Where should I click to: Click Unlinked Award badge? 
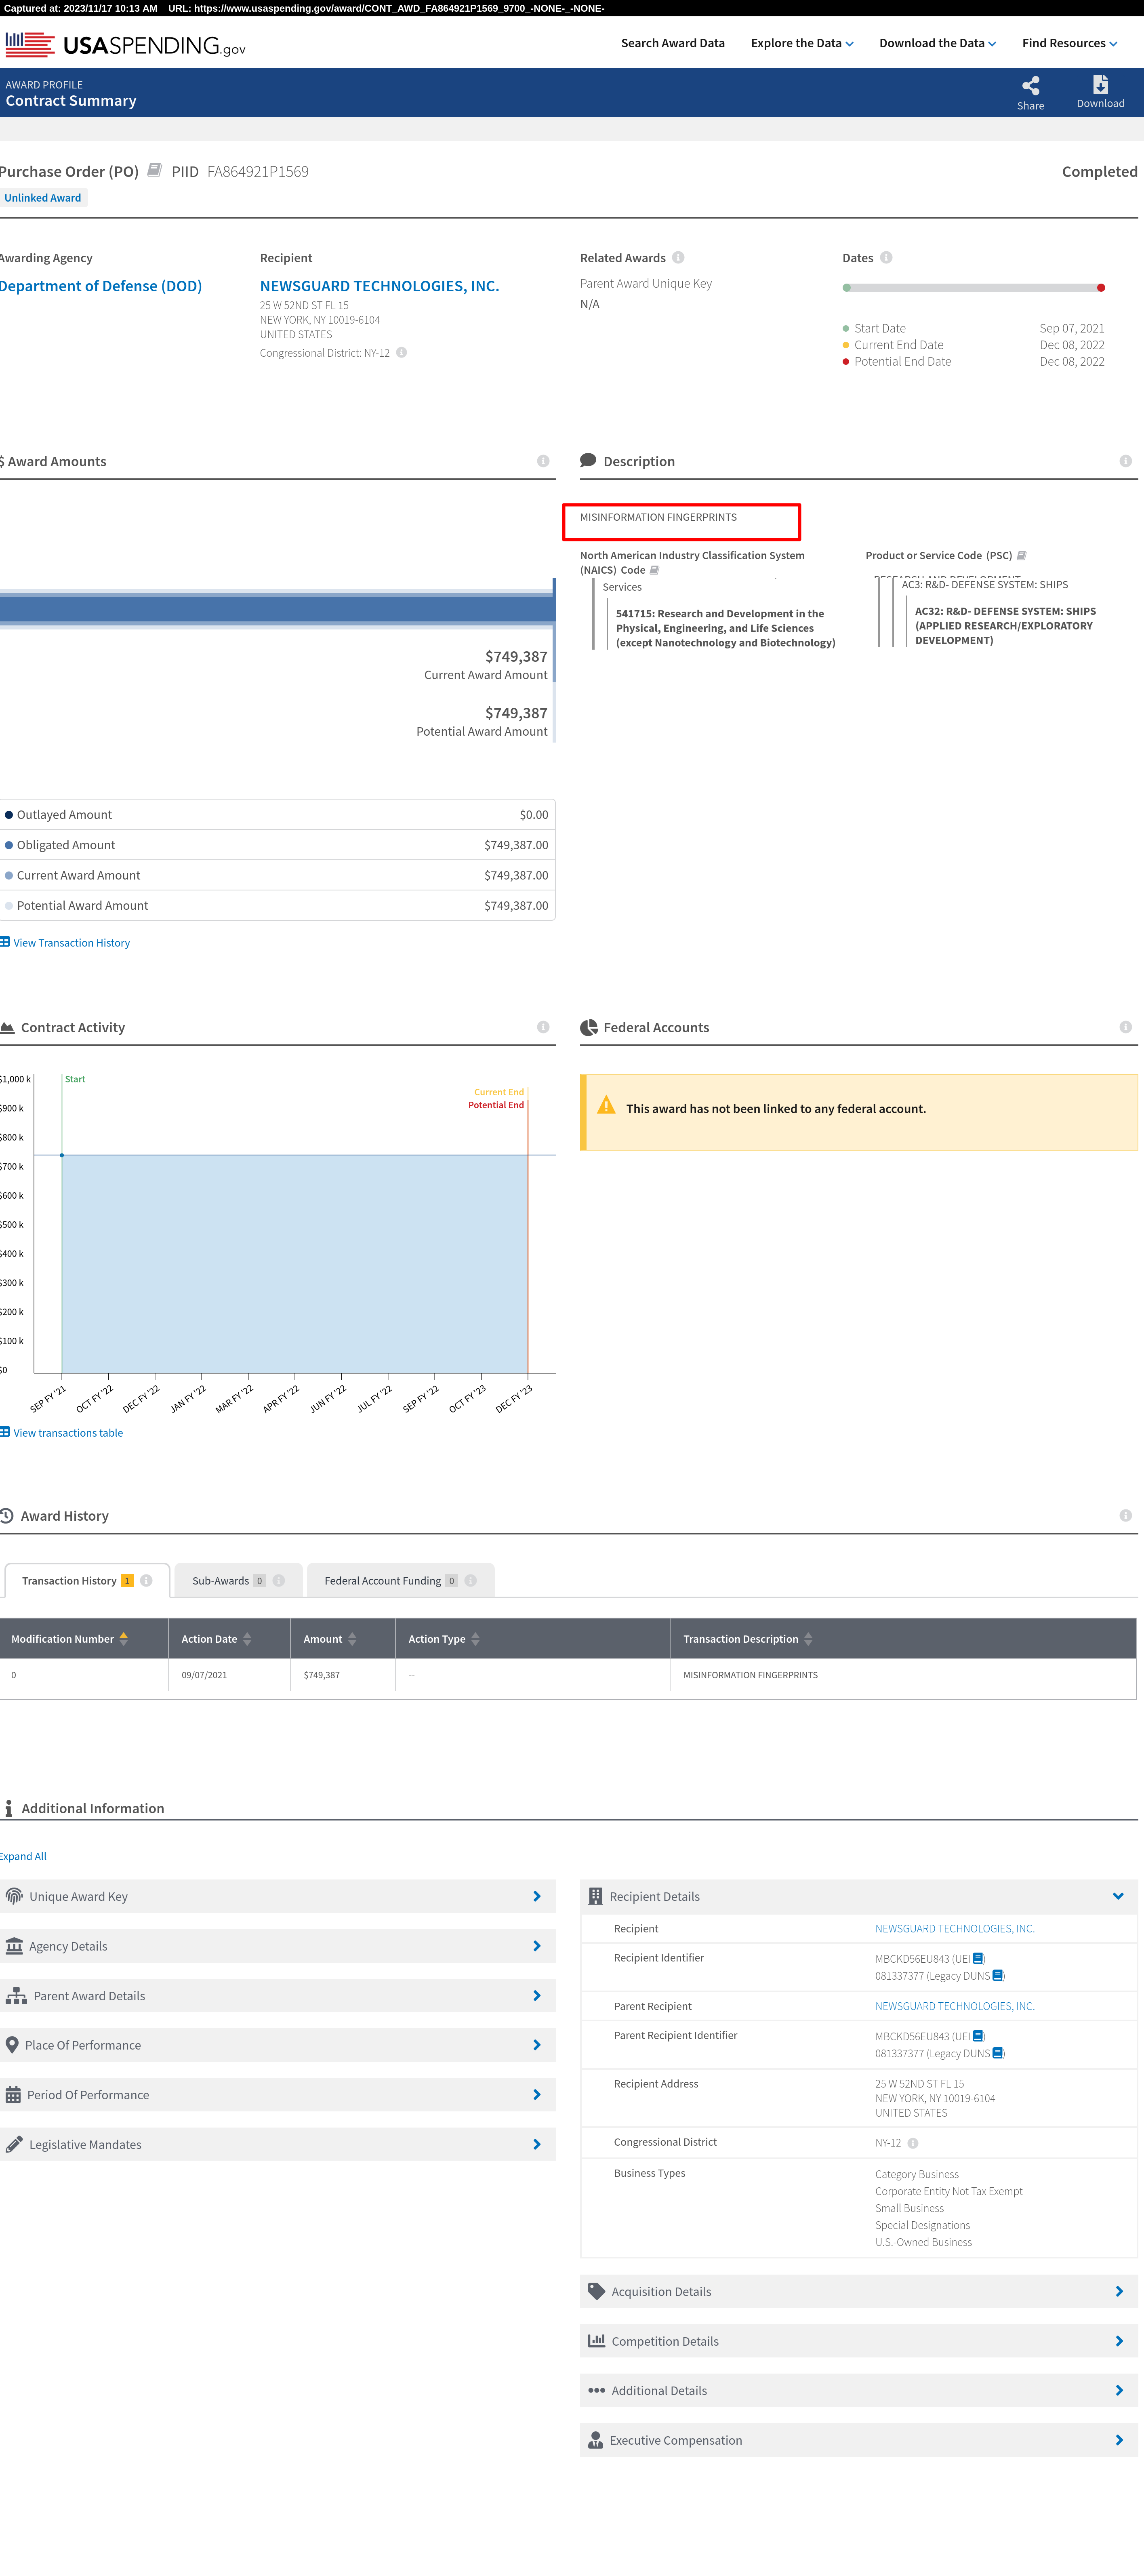43,198
